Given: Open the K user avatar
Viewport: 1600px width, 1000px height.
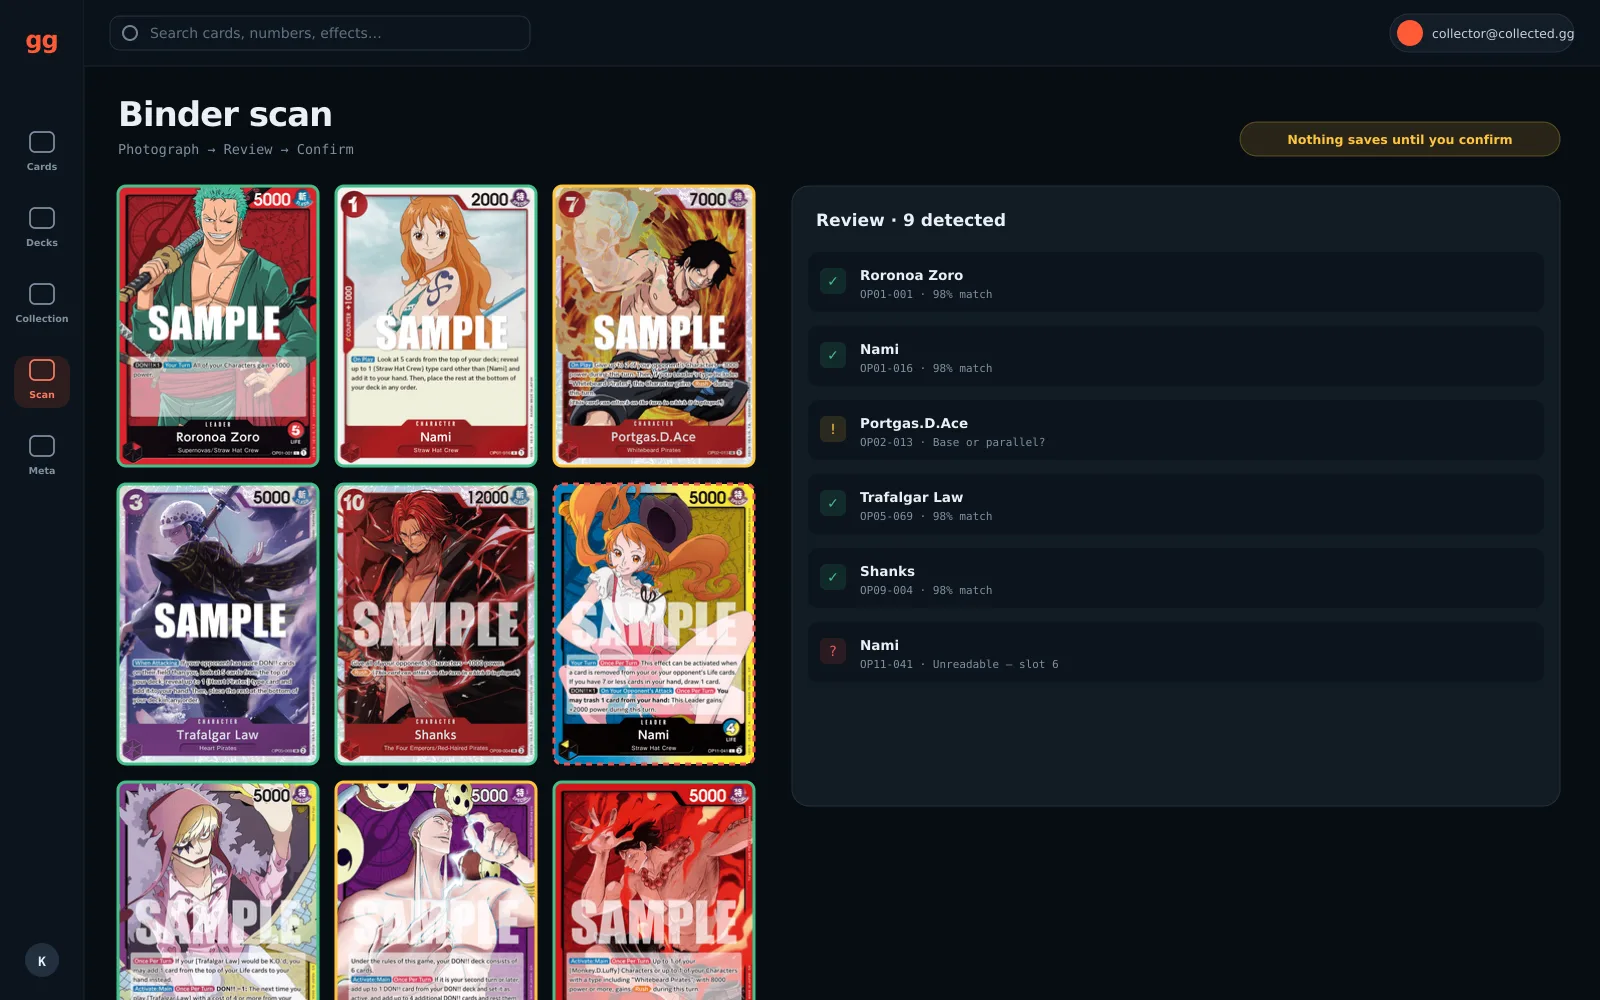Looking at the screenshot, I should [42, 961].
